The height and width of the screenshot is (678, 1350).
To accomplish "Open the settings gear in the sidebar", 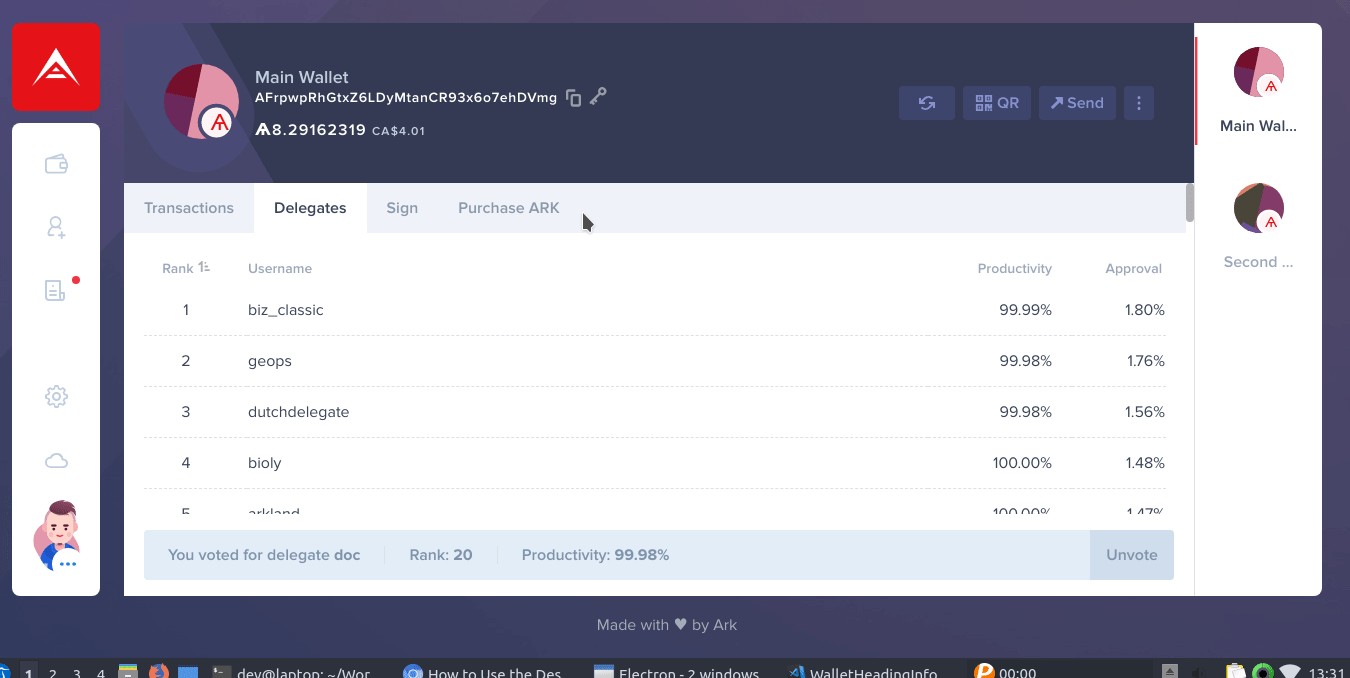I will 56,397.
